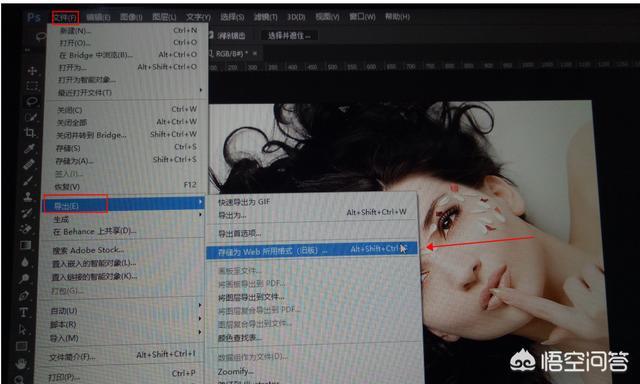Select the Brush tool
Image resolution: width=640 pixels, height=384 pixels.
point(28,180)
